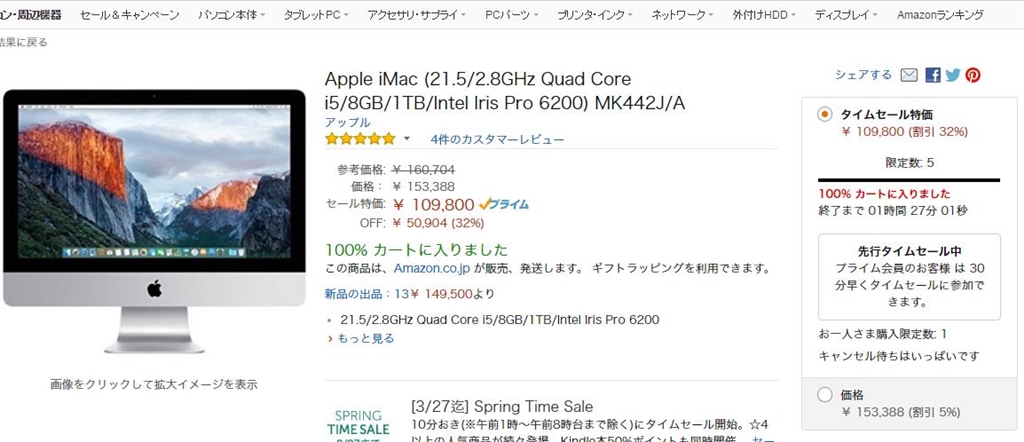Open the パソコン本体 dropdown menu
1024x442 pixels.
[232, 16]
